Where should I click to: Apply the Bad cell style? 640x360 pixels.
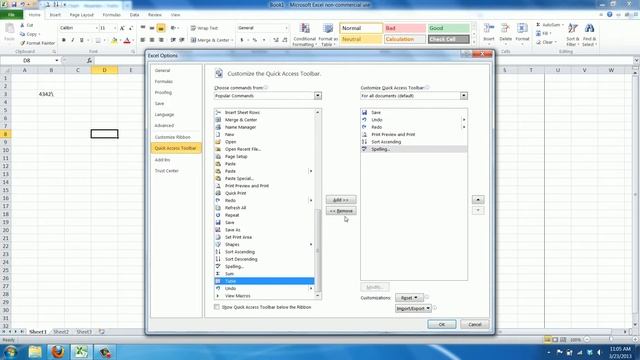405,28
